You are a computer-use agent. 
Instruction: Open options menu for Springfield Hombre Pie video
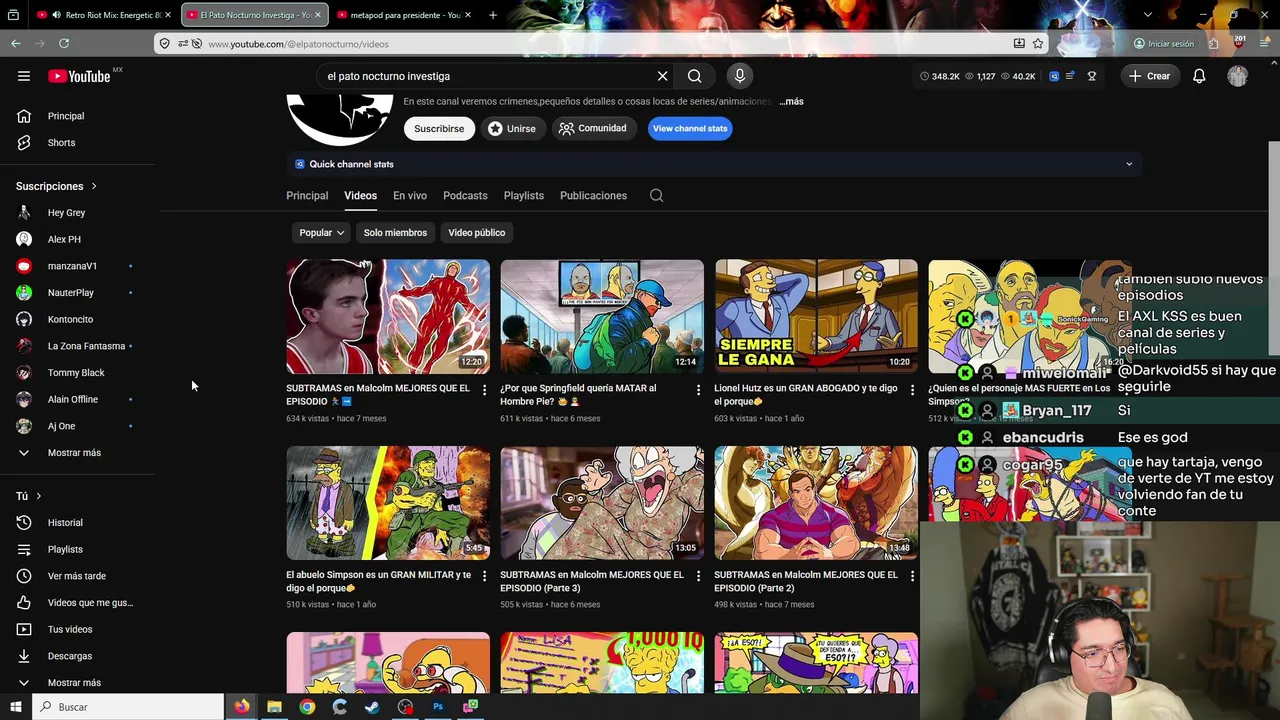pyautogui.click(x=698, y=389)
